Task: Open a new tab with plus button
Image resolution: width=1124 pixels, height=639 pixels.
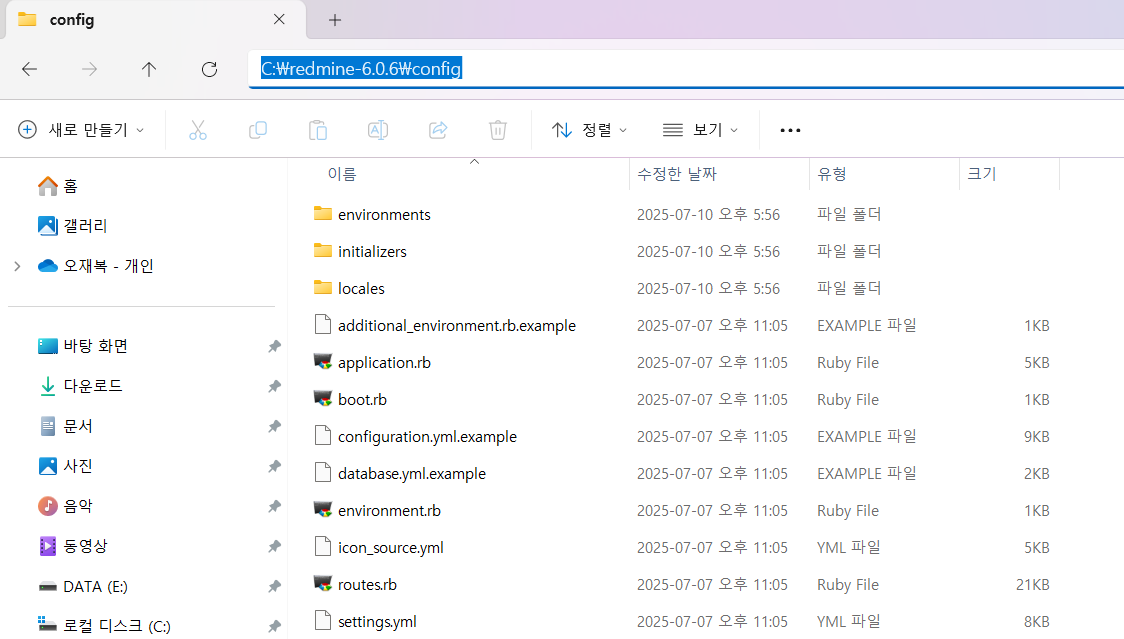Action: [335, 20]
